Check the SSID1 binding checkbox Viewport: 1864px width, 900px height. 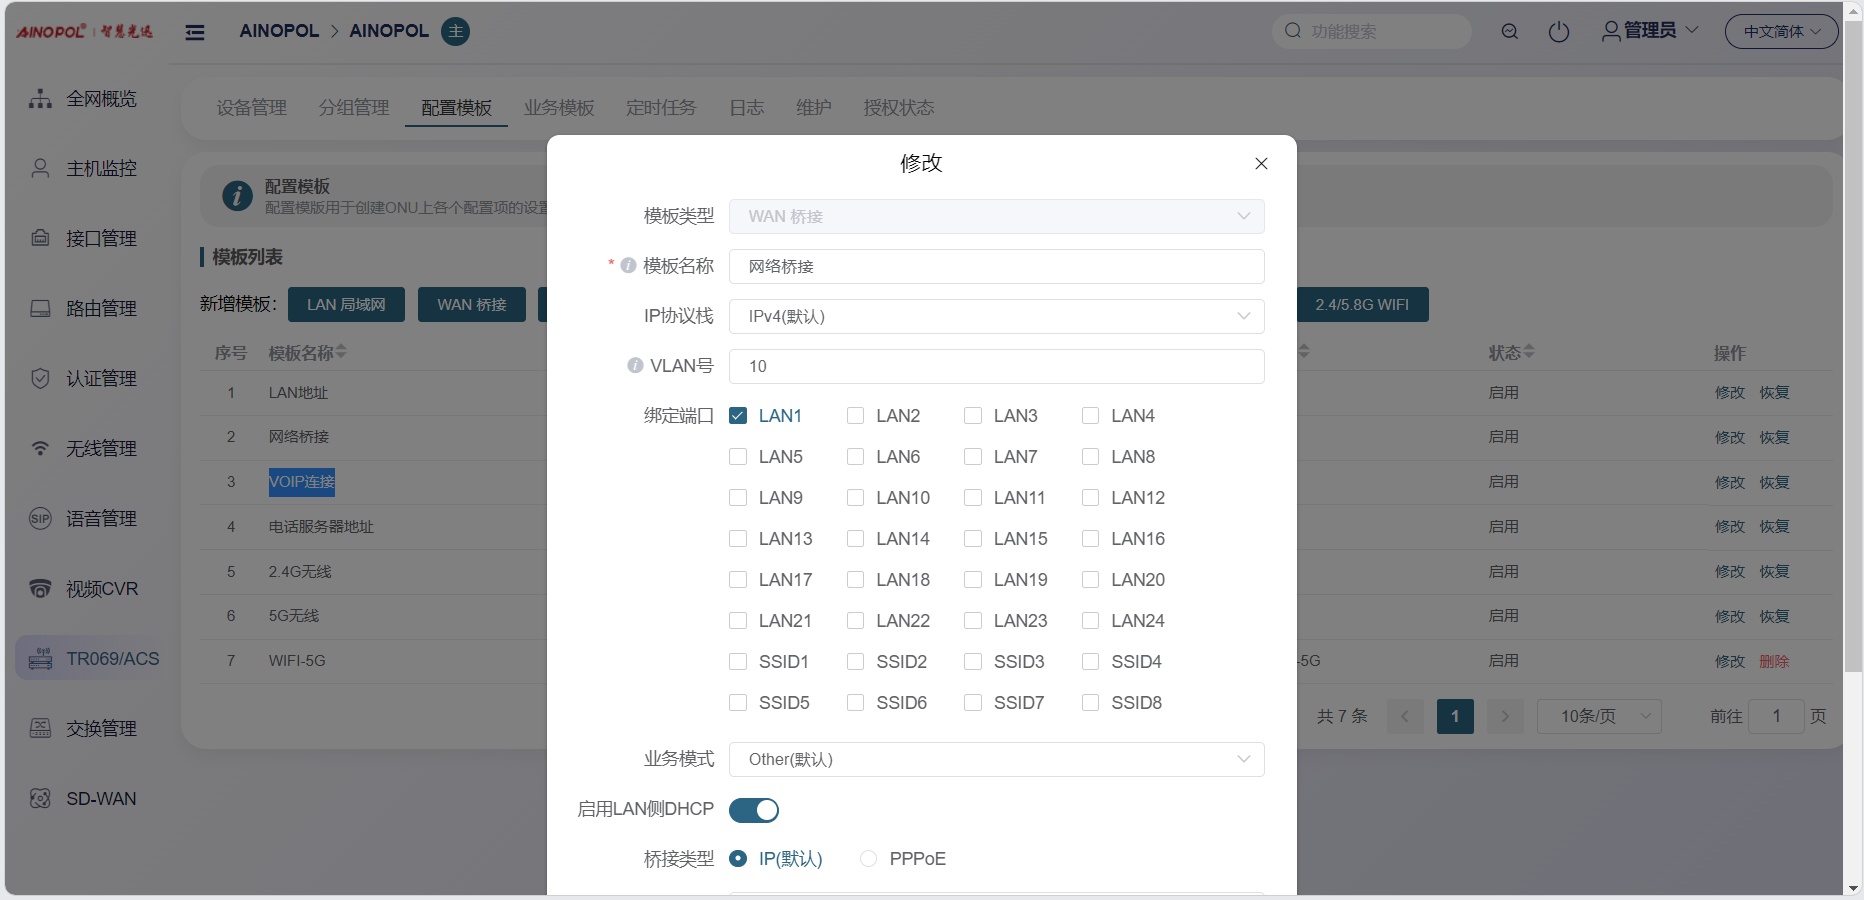(x=738, y=662)
